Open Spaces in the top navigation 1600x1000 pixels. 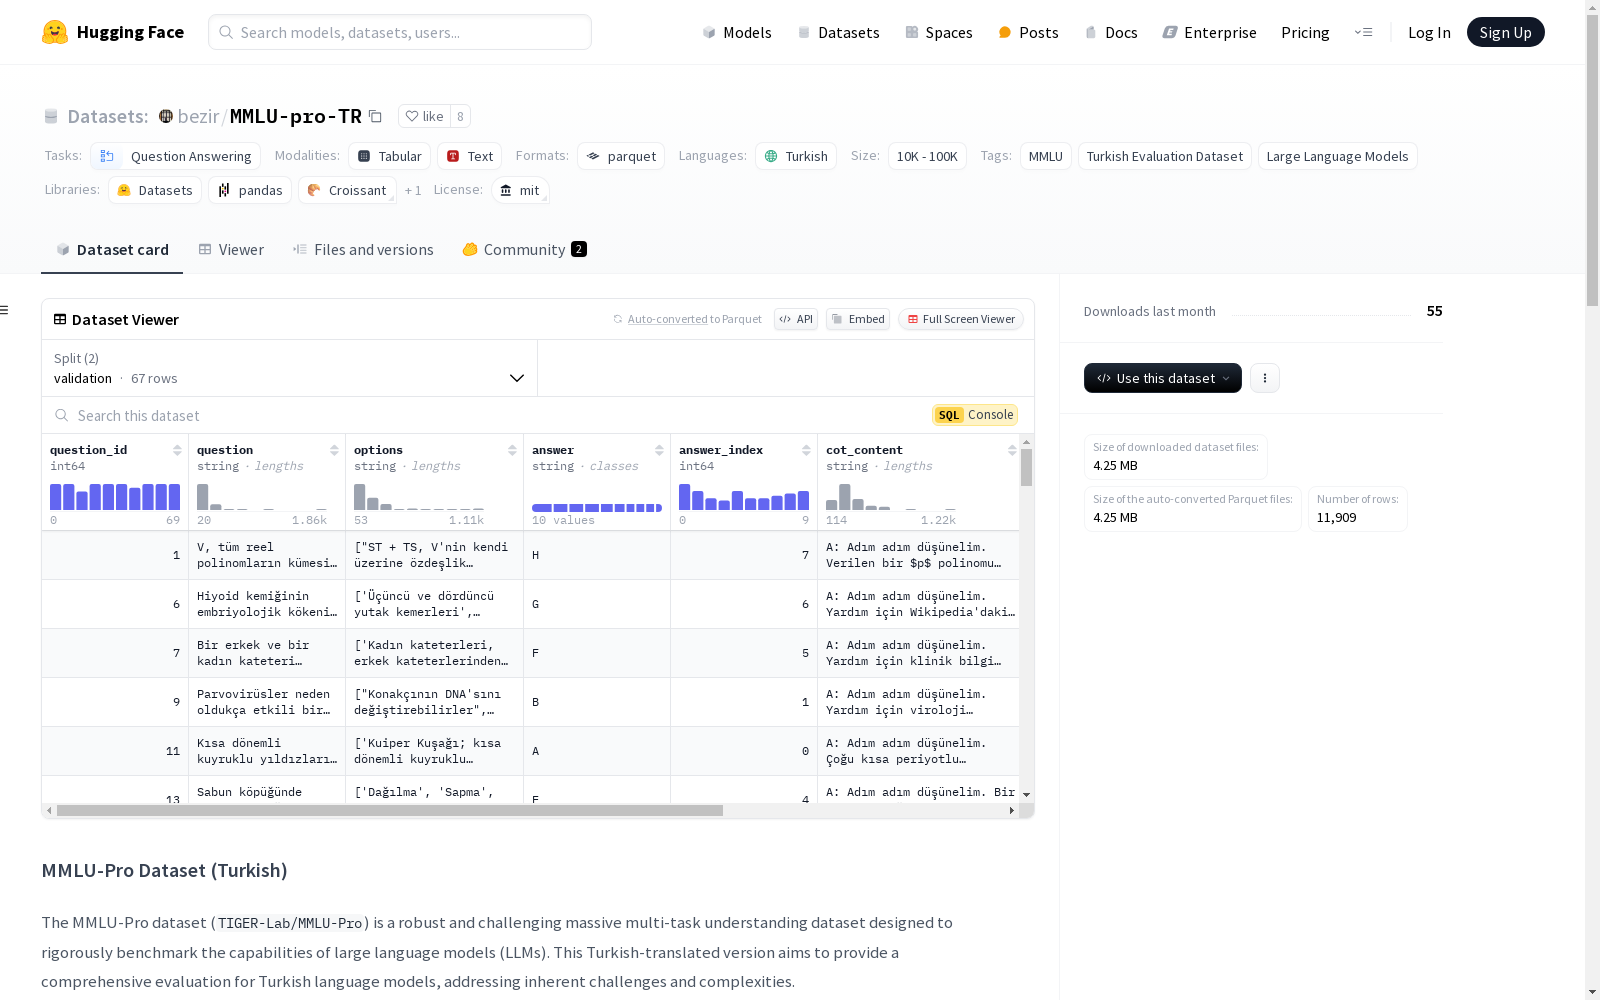[938, 32]
